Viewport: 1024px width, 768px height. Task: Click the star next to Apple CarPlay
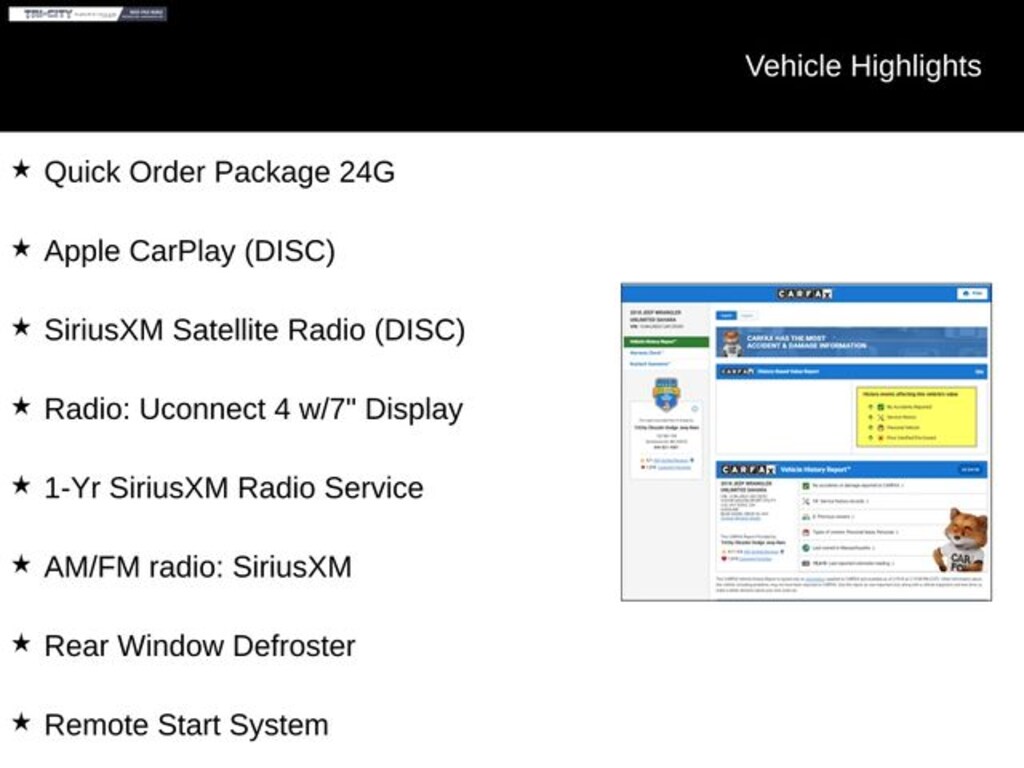(x=21, y=249)
